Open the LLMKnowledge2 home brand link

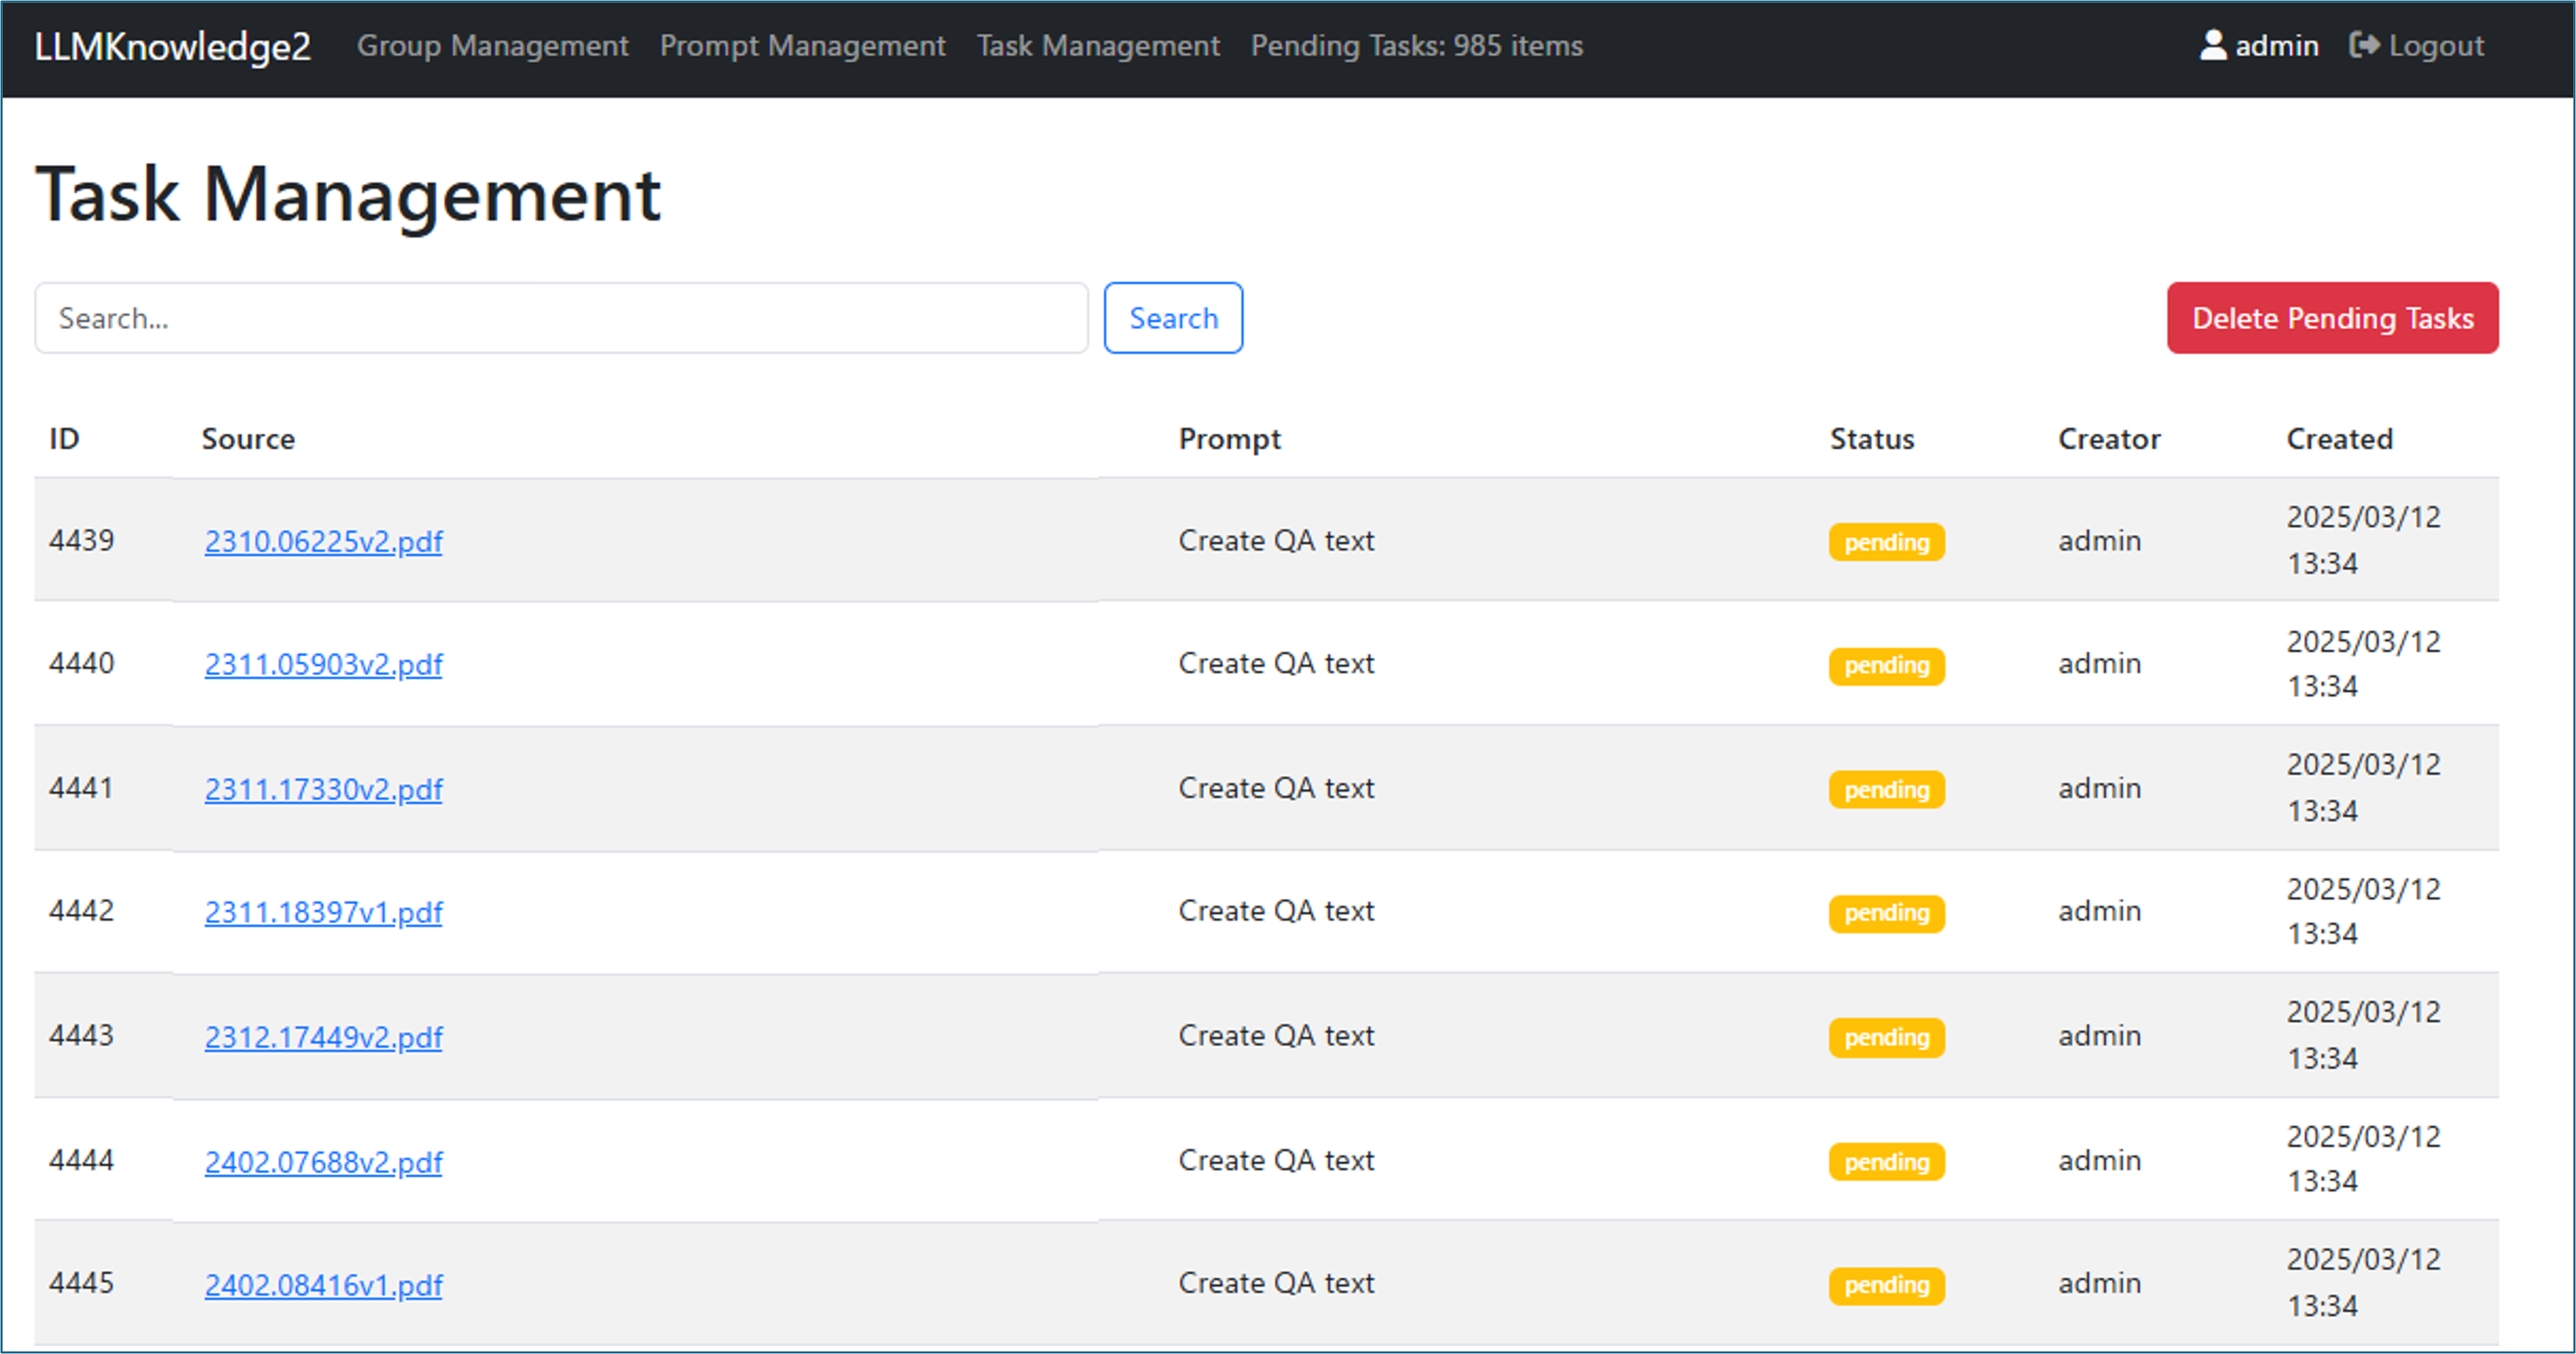tap(172, 46)
